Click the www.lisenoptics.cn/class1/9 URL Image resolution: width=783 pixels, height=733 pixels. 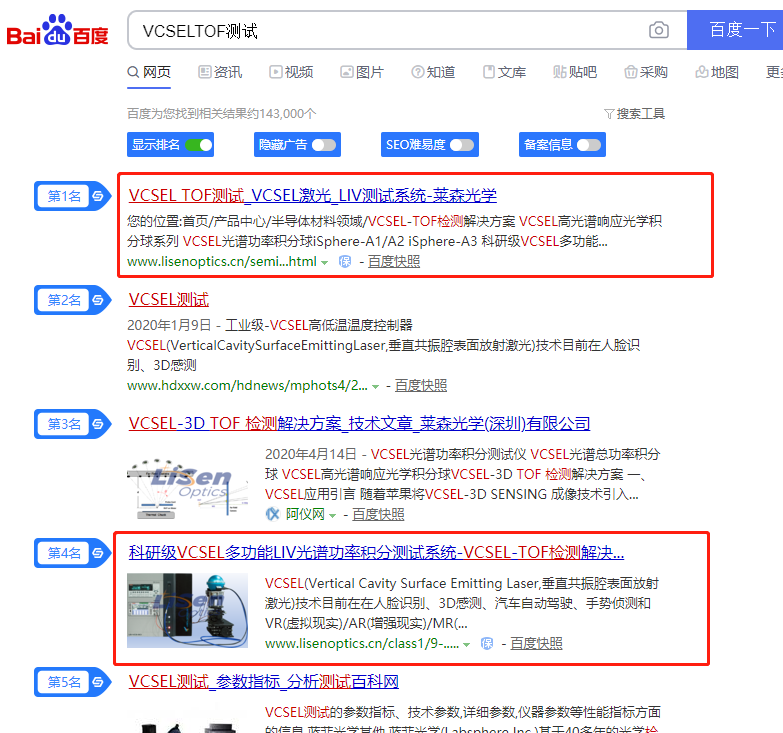click(x=362, y=644)
